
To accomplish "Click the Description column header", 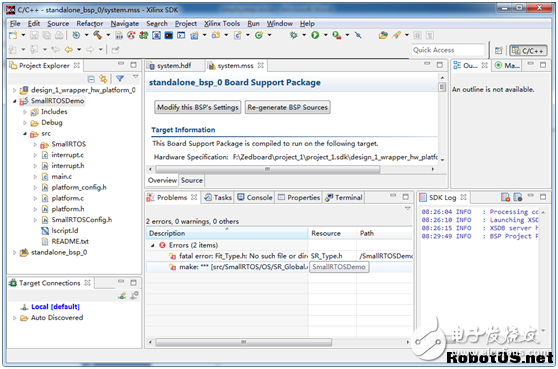I will coord(227,233).
